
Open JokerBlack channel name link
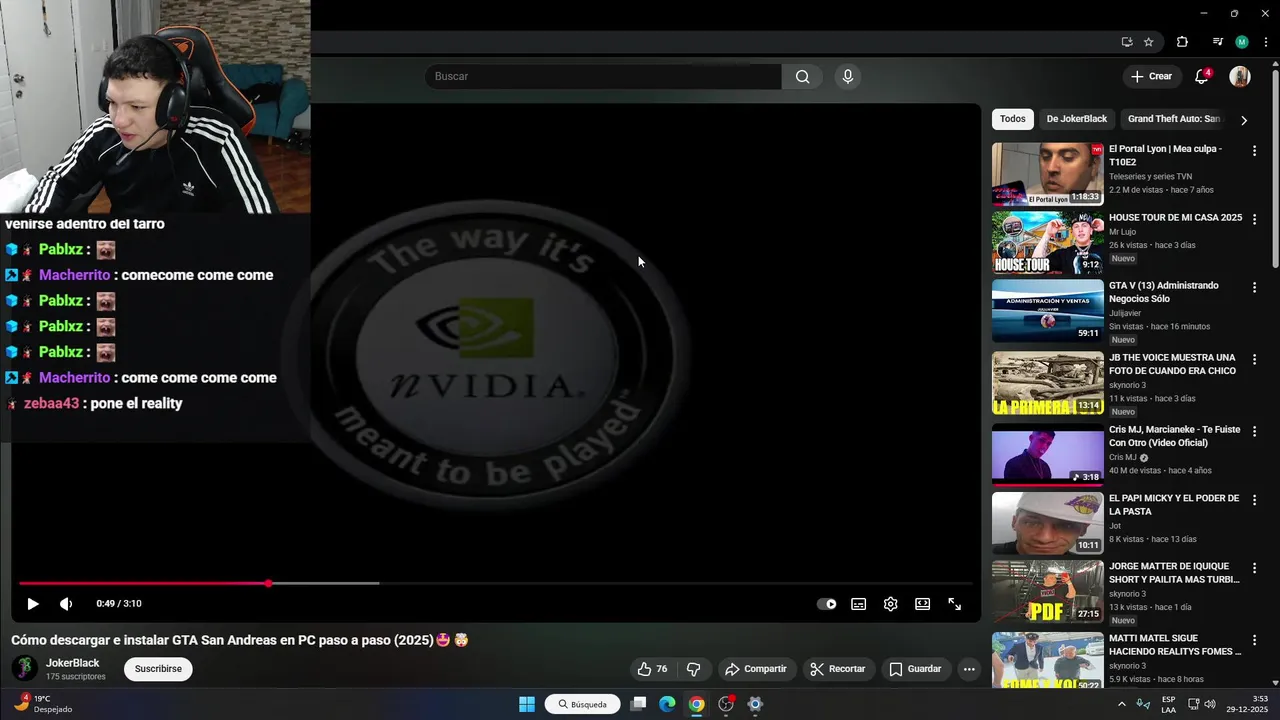tap(72, 663)
